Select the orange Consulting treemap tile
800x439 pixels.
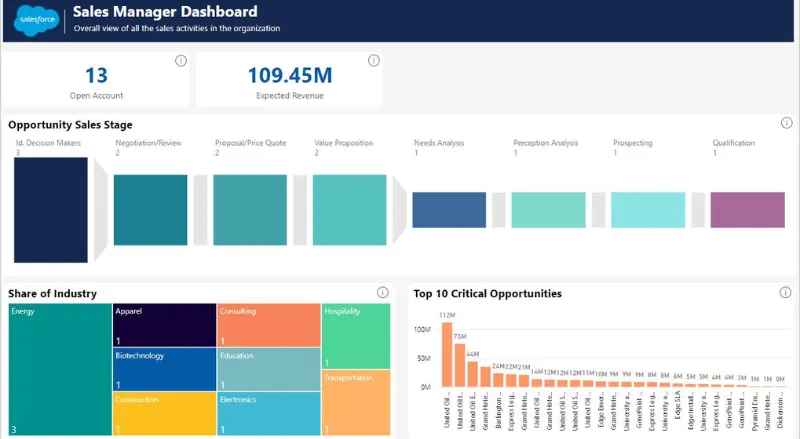tap(269, 325)
